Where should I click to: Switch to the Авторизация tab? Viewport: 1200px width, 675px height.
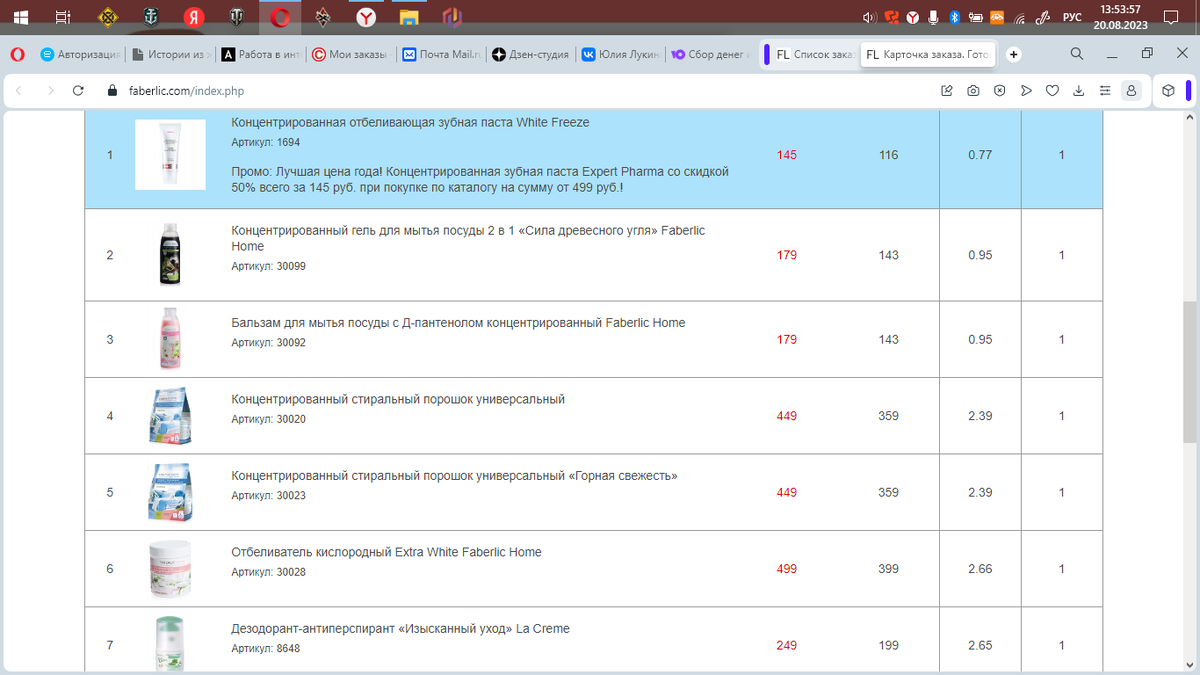pos(79,55)
